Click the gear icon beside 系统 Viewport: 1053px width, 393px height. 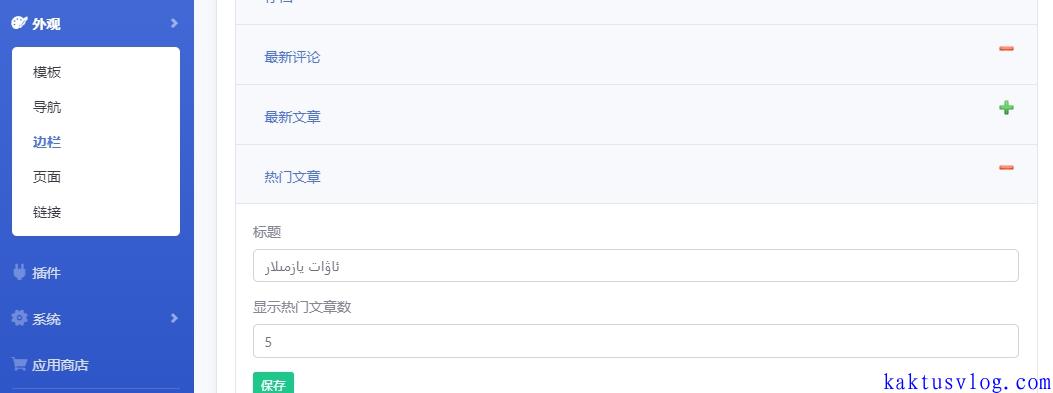(19, 318)
